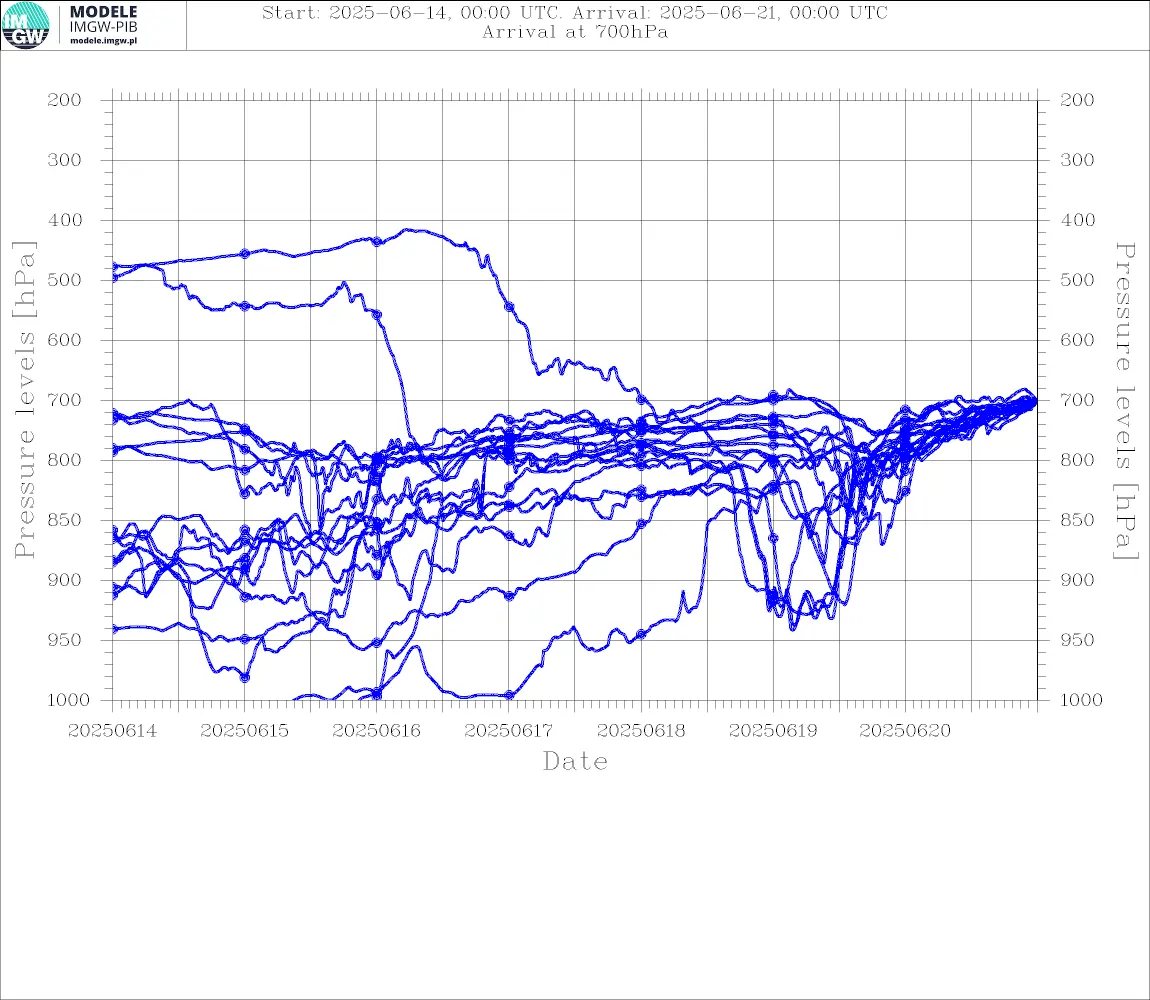Click the 20250619 date axis label

[x=773, y=731]
